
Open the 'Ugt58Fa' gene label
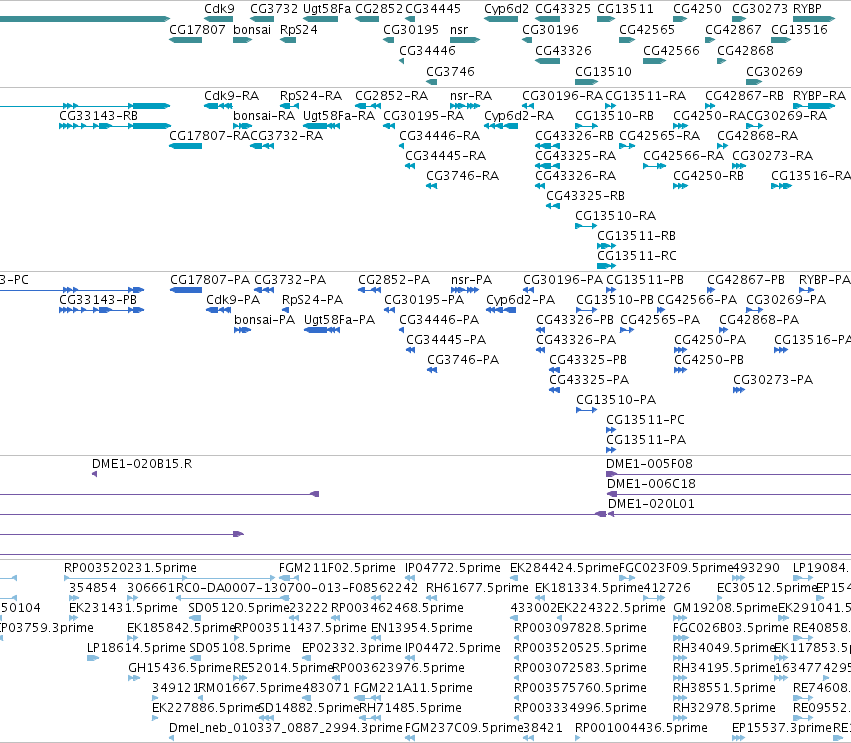pos(327,9)
